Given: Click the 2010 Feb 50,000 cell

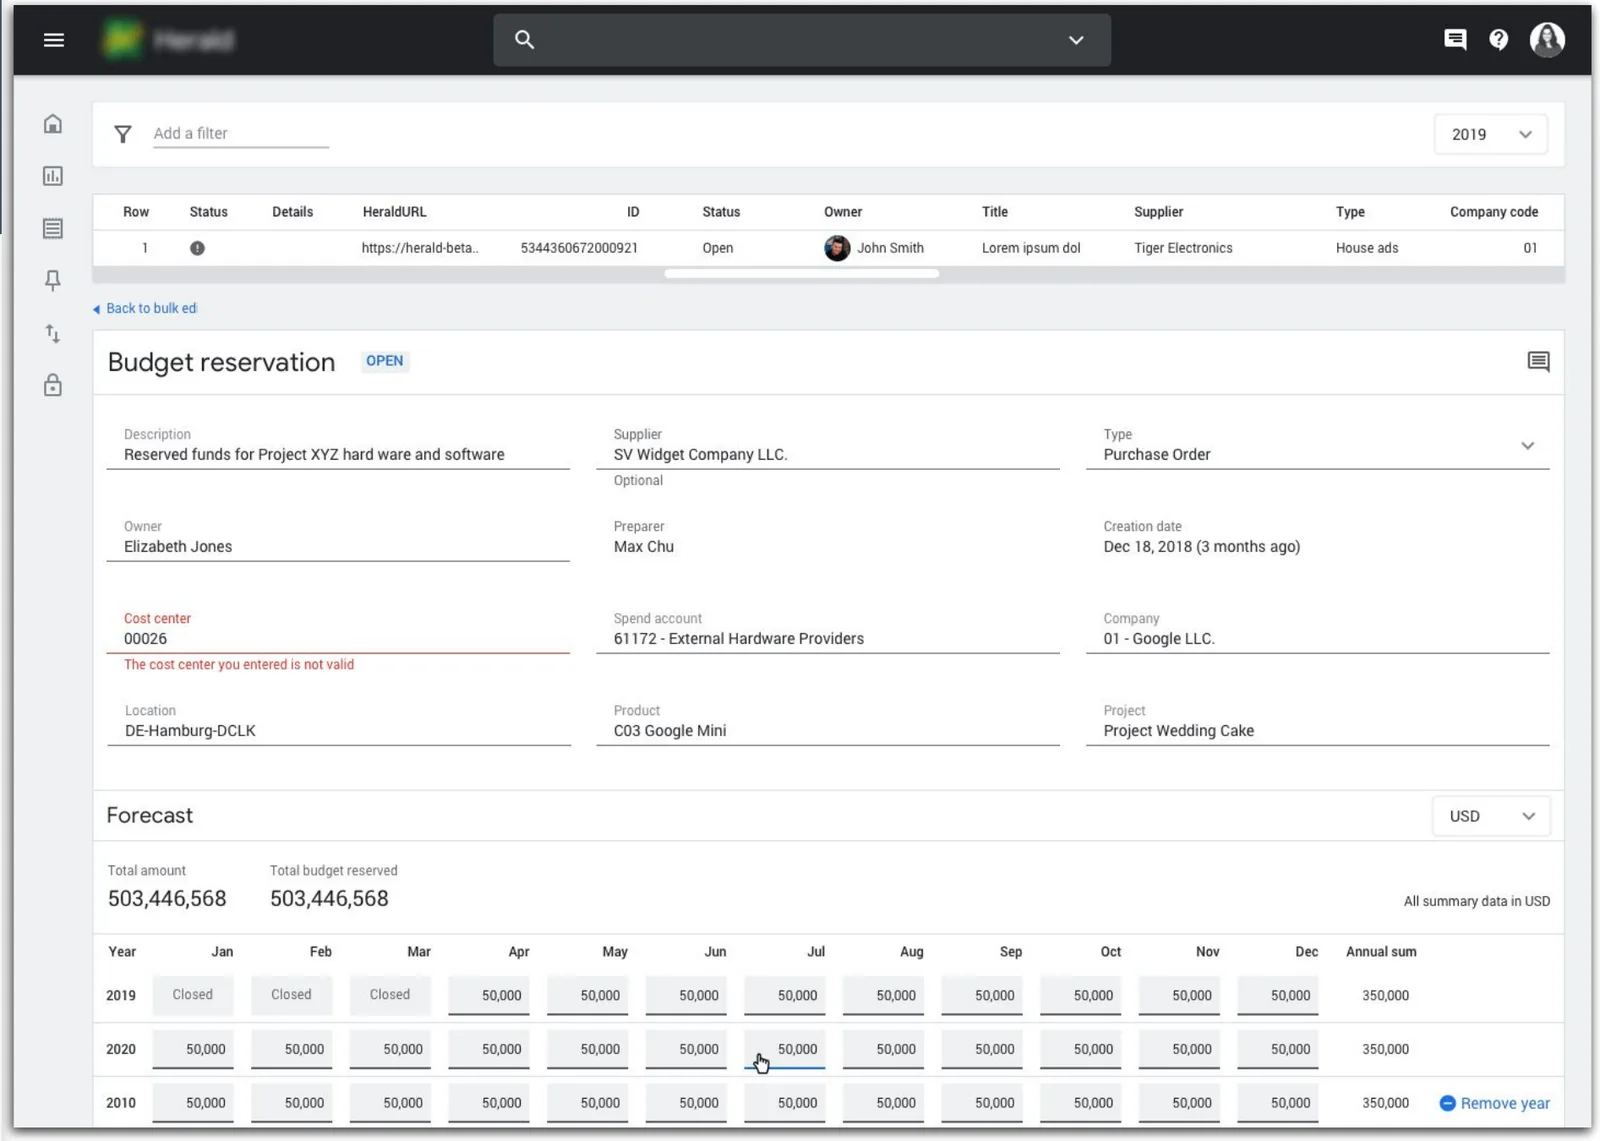Looking at the screenshot, I should [292, 1103].
